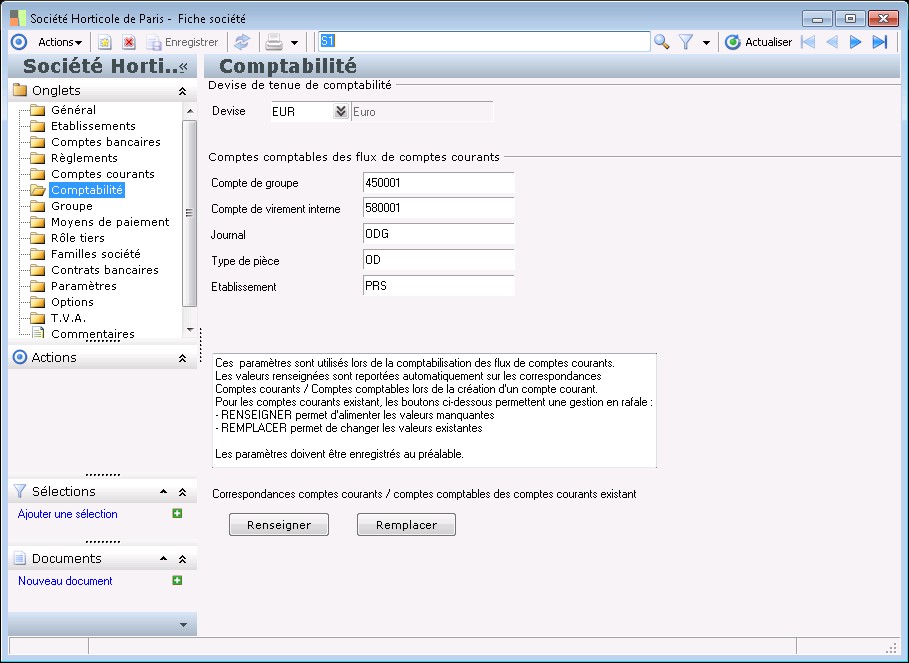
Task: Click the printer icon
Action: coord(273,42)
